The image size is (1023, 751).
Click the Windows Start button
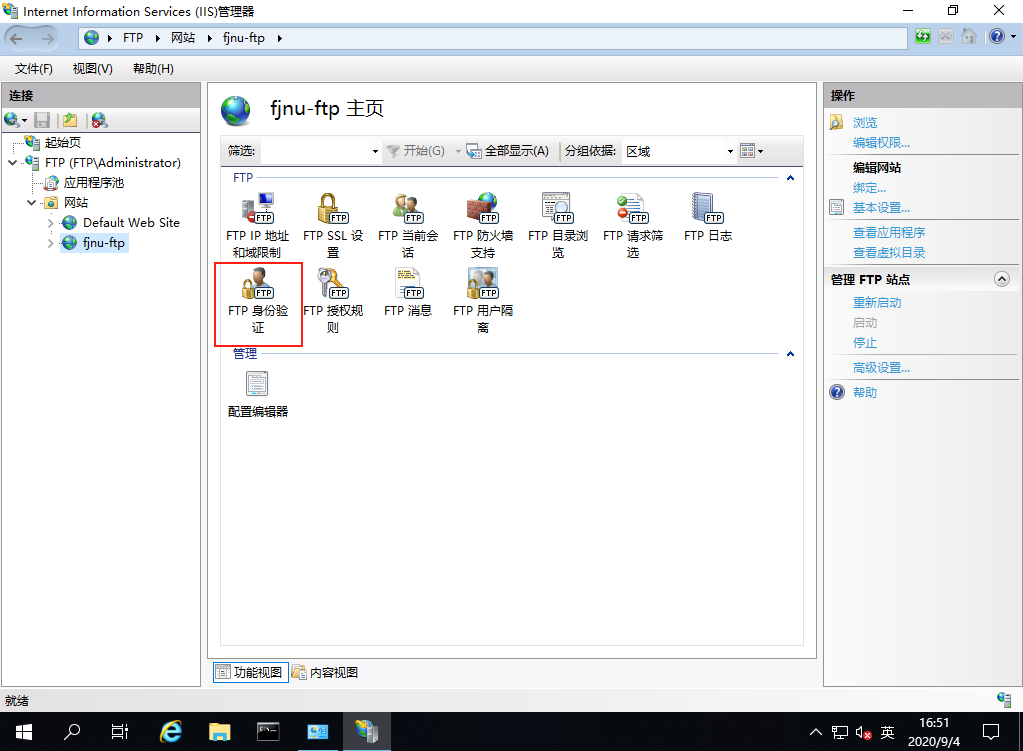tap(23, 731)
